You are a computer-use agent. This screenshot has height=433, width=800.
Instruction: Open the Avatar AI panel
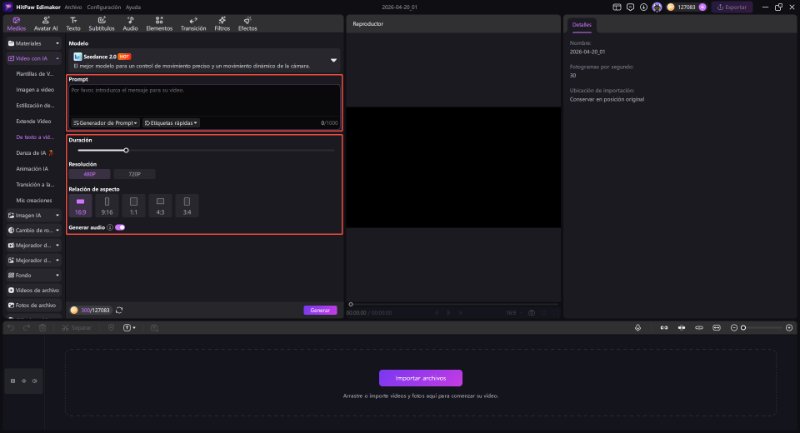tap(45, 23)
